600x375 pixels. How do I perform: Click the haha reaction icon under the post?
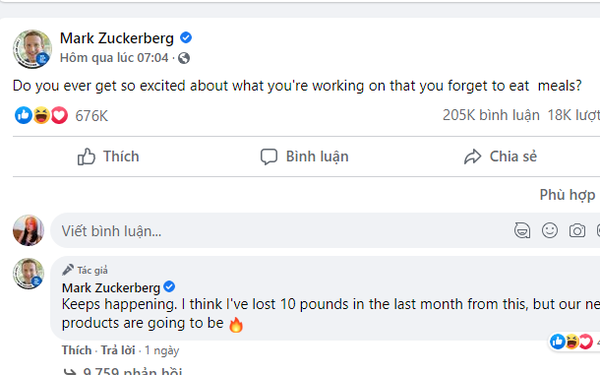coord(41,115)
